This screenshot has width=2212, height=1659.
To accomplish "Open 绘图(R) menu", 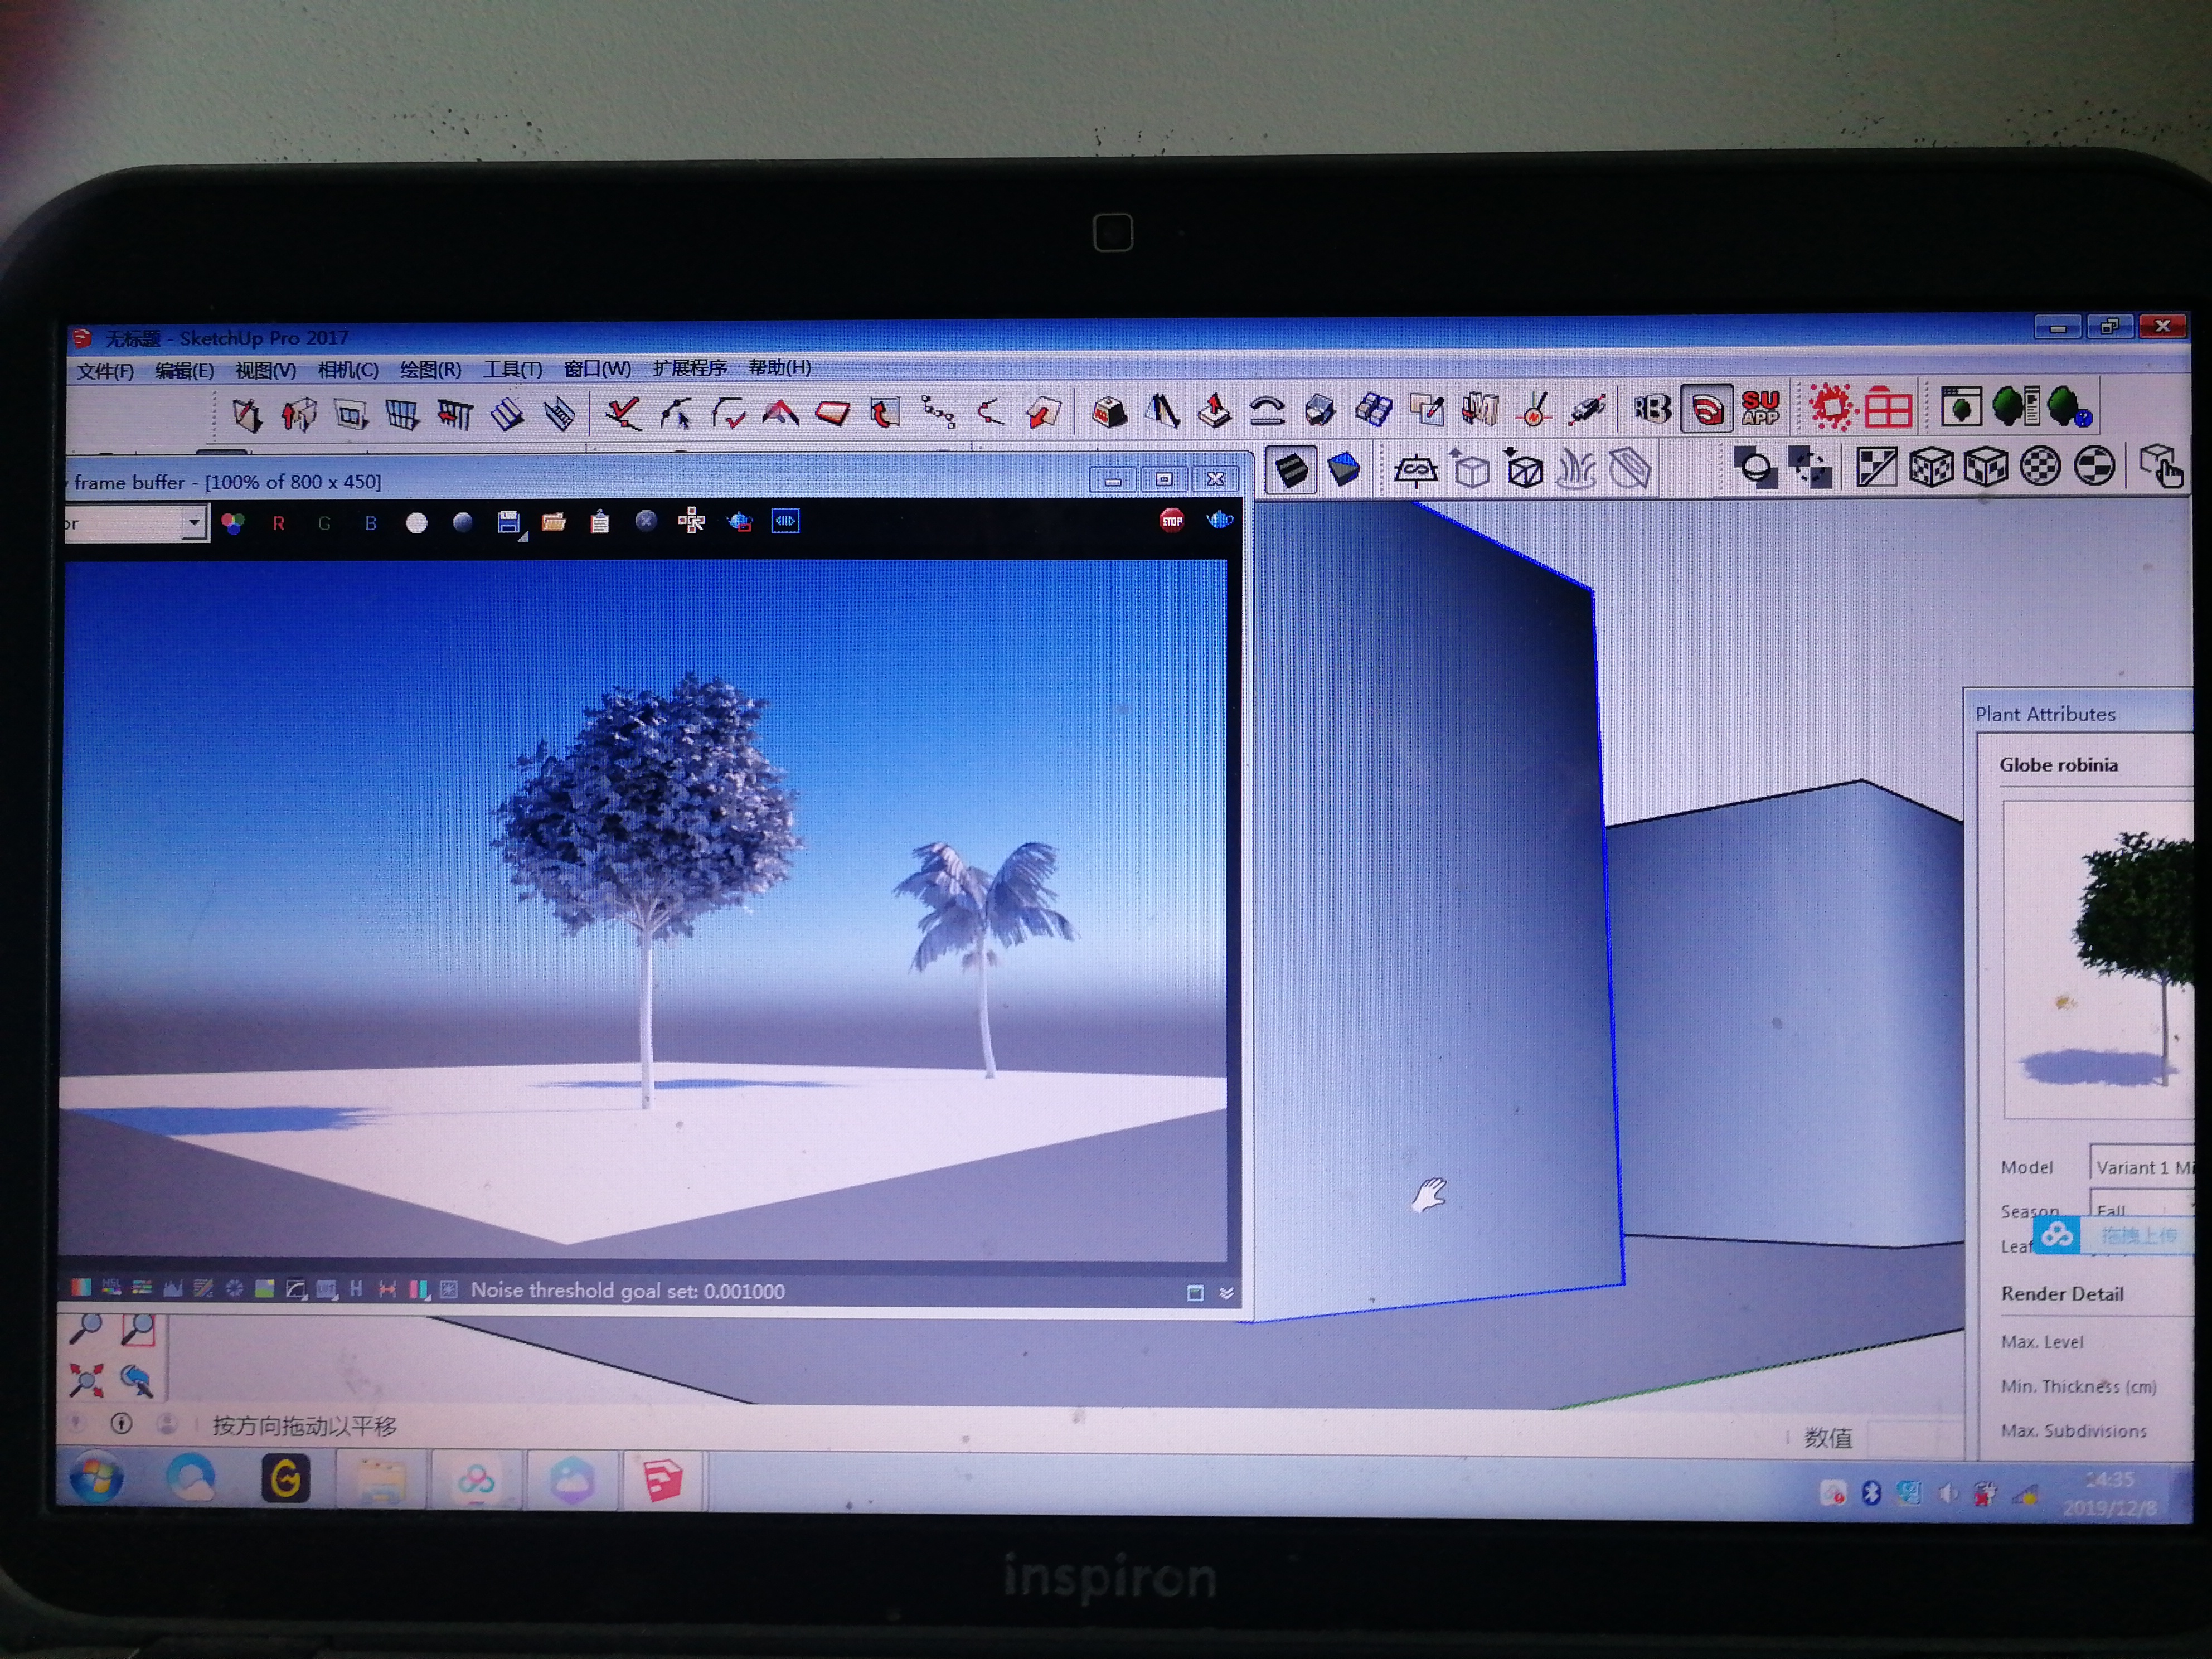I will pos(431,369).
